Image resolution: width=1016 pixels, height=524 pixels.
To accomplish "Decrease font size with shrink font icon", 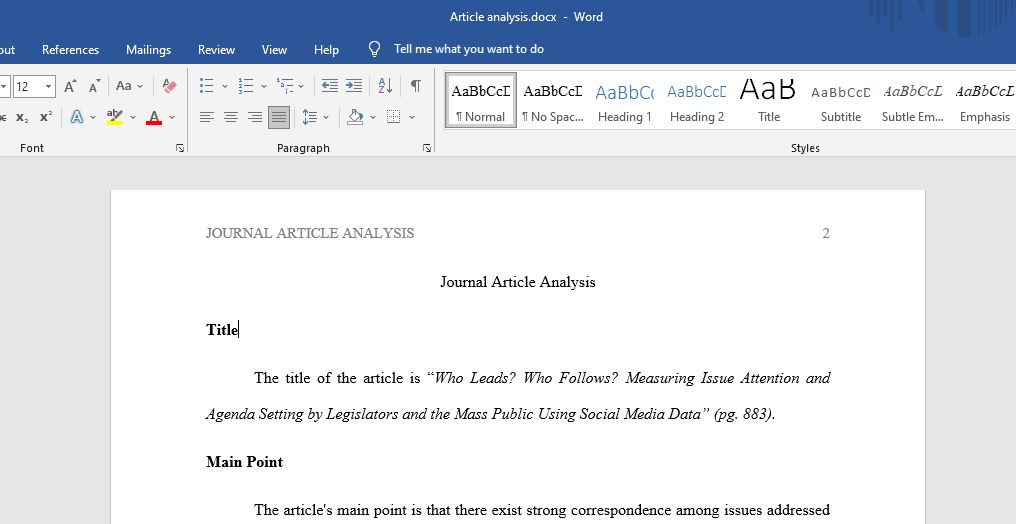I will [95, 86].
